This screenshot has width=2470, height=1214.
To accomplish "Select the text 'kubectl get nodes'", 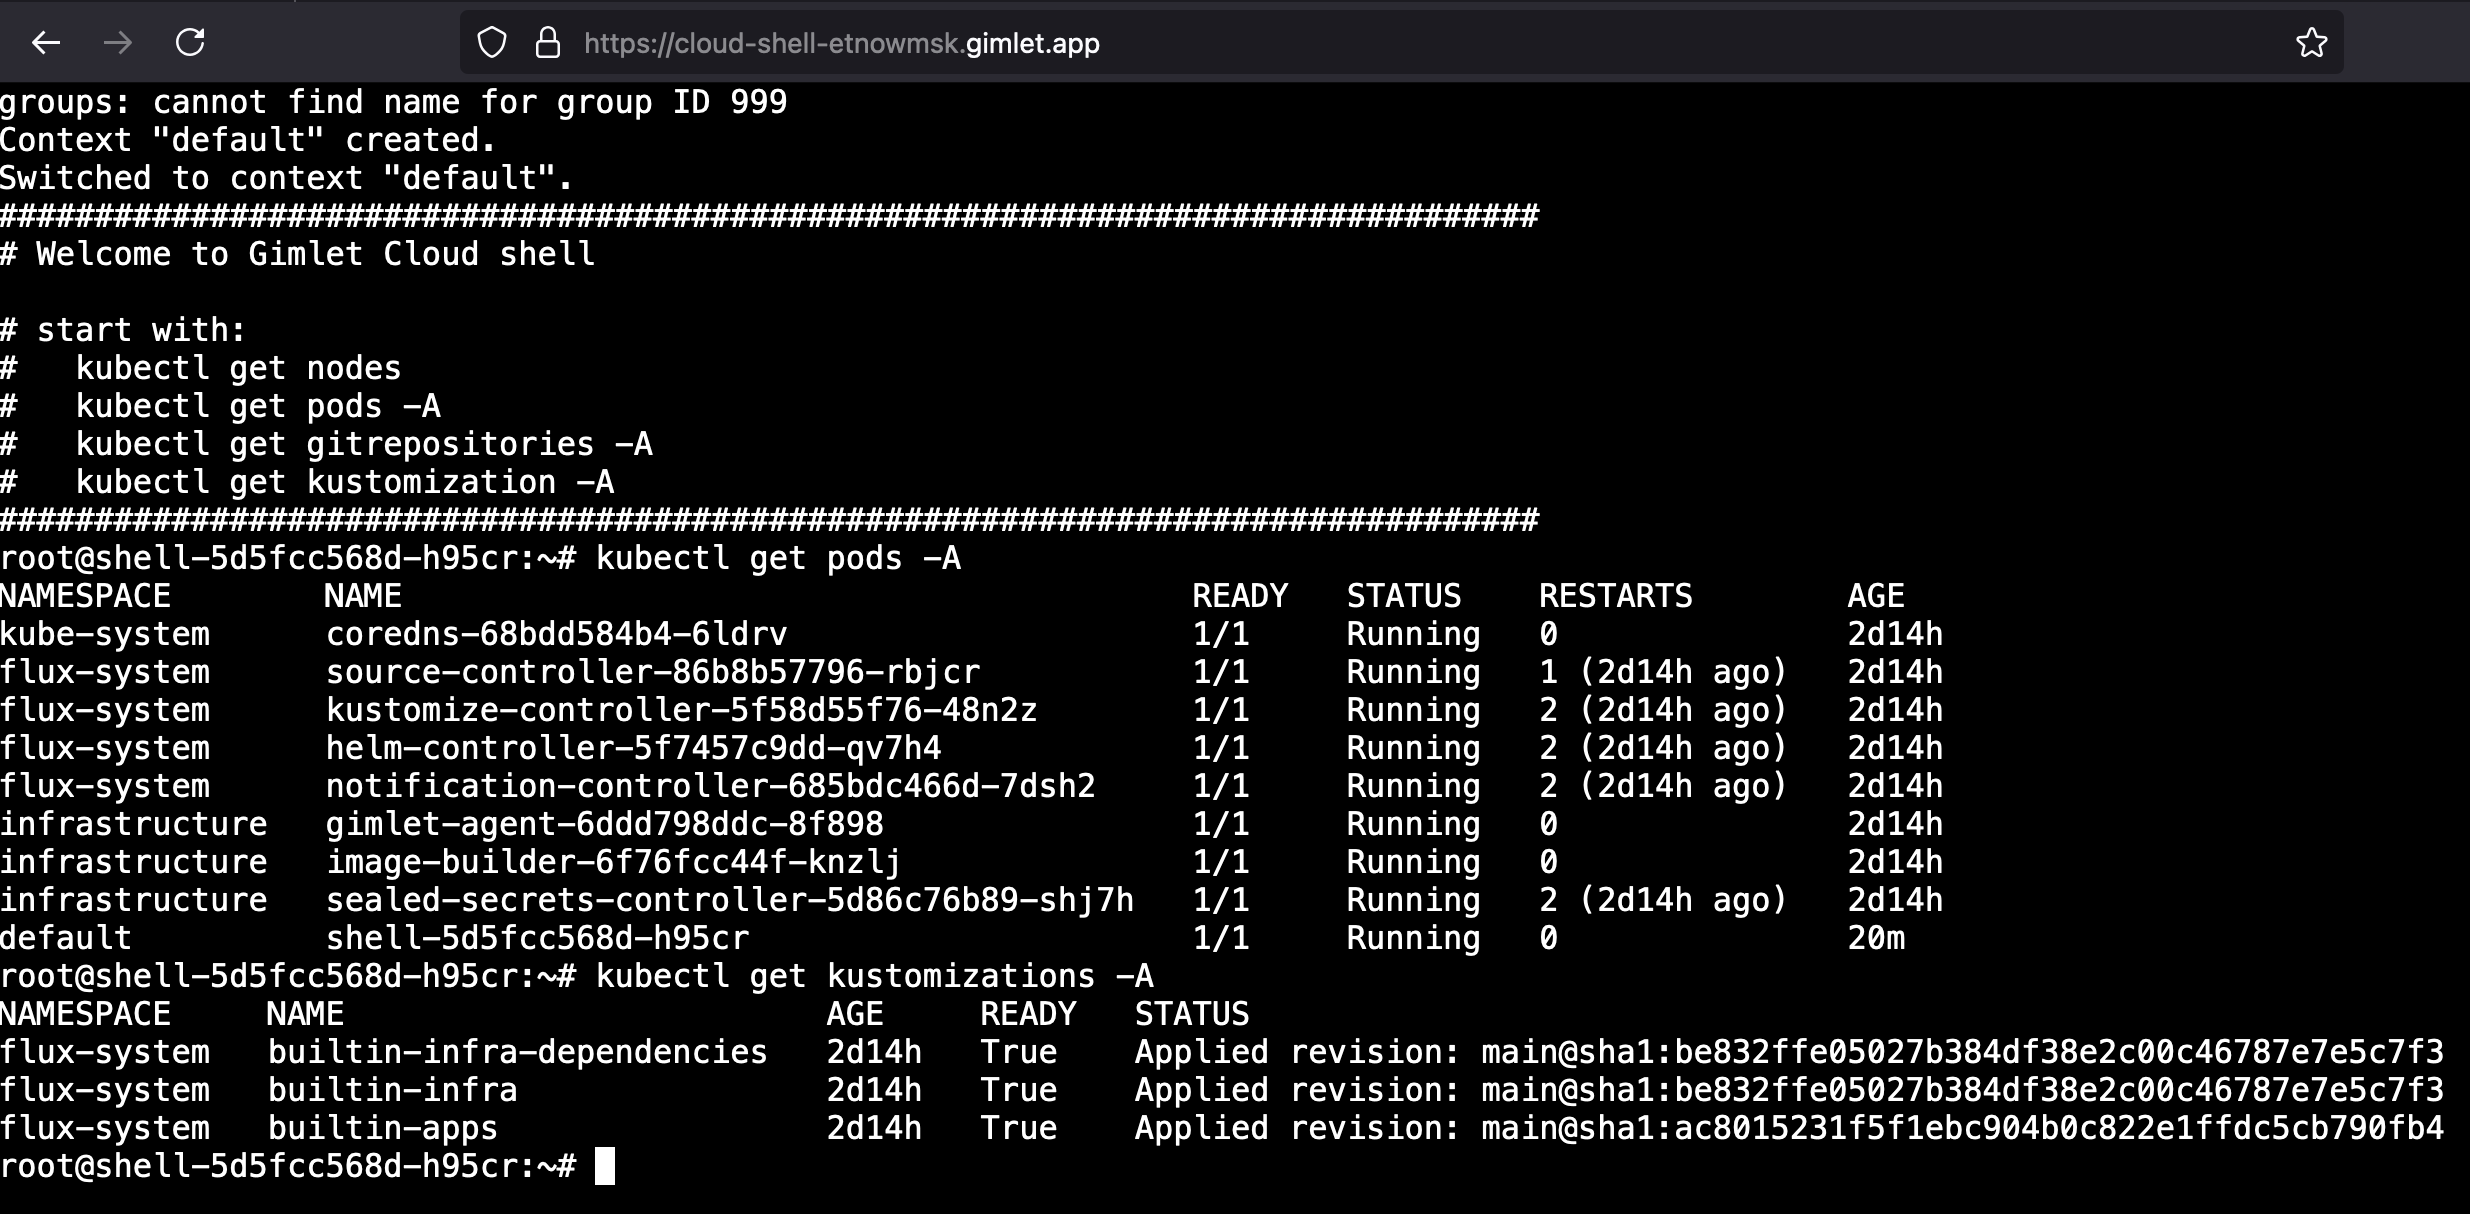I will 238,368.
